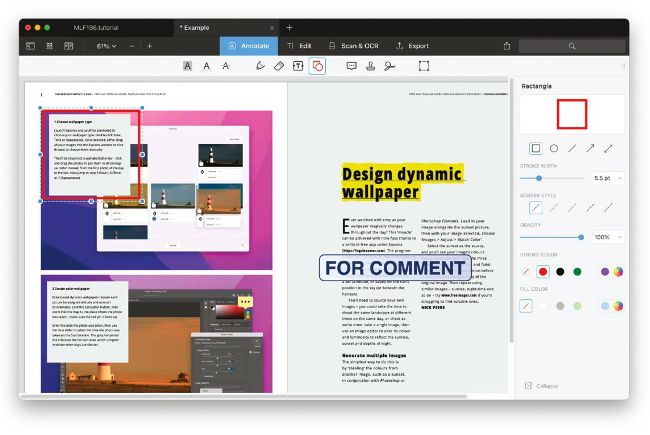The image size is (650, 435).
Task: Select the signature tool
Action: 389,66
